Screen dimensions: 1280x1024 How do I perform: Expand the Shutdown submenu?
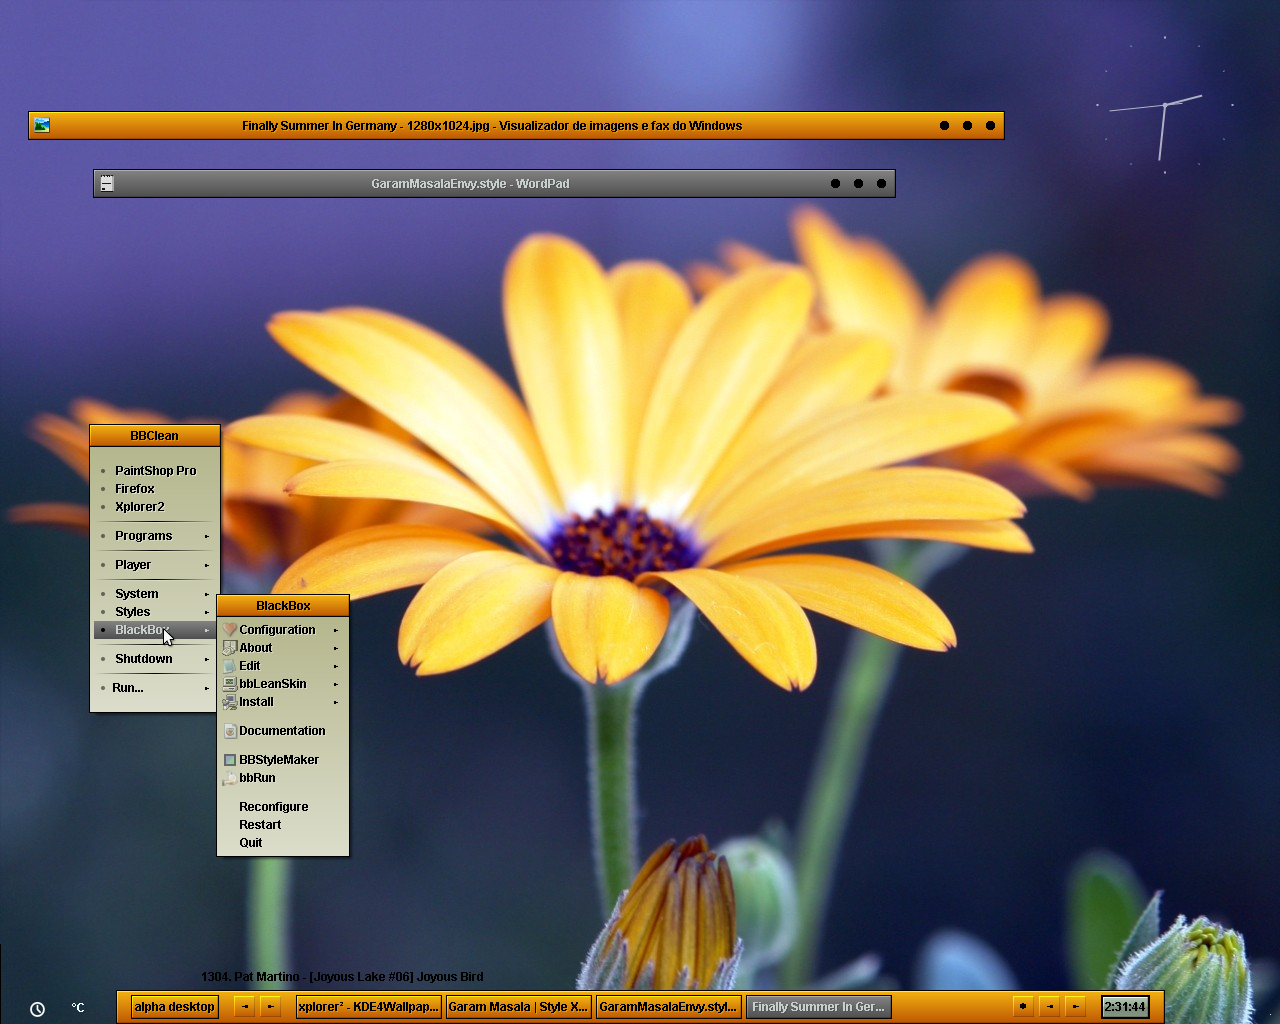click(x=155, y=659)
